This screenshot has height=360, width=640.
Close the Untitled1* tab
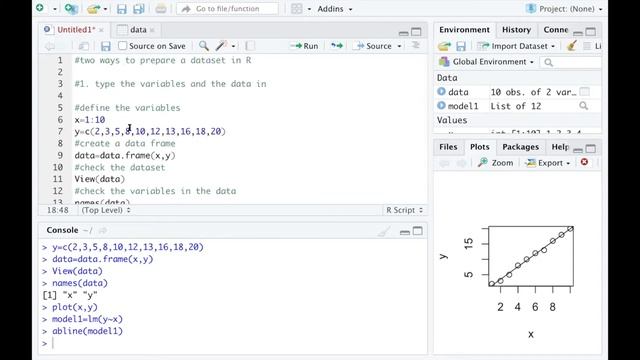click(101, 30)
